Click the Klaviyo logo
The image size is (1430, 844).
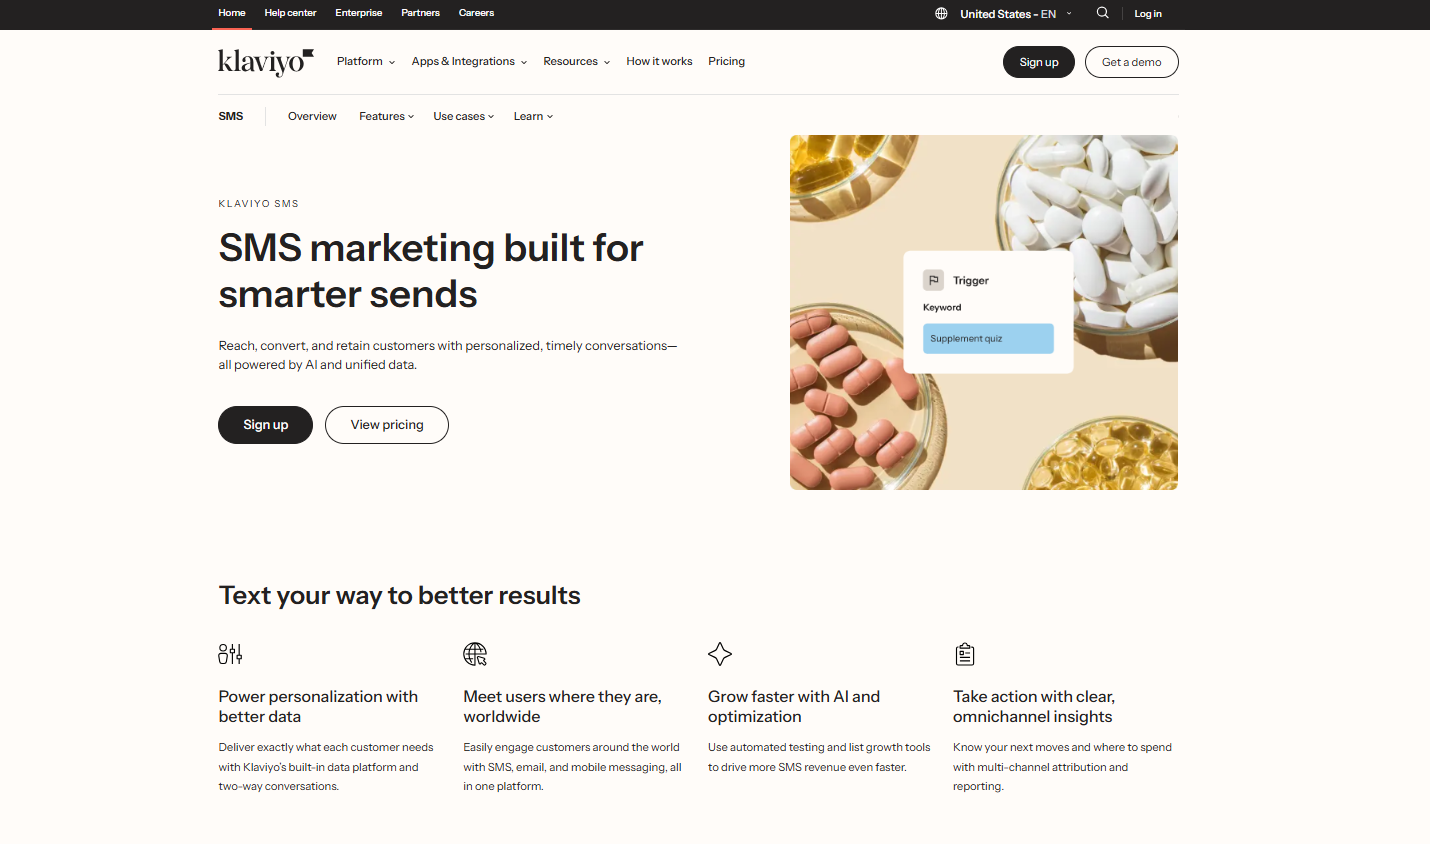[266, 62]
